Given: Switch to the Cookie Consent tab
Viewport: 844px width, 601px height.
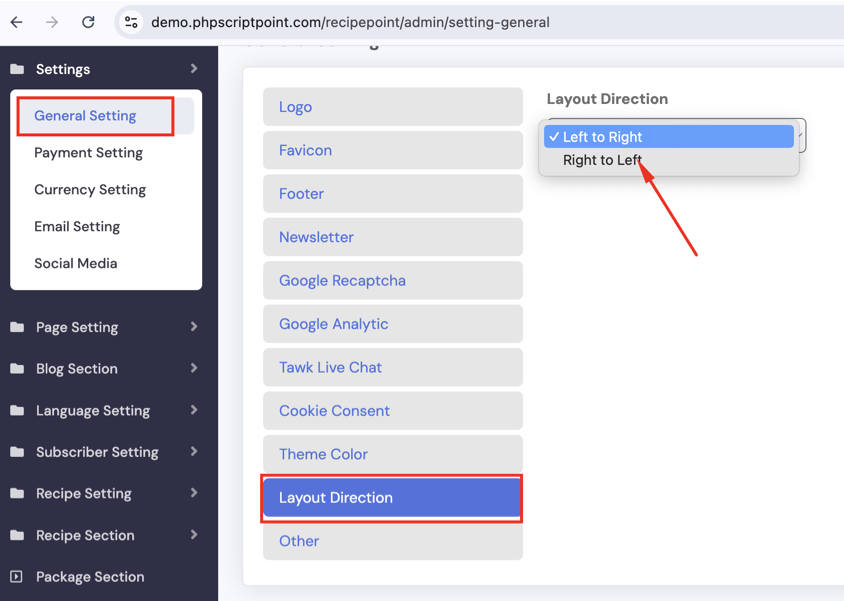Looking at the screenshot, I should click(x=393, y=411).
